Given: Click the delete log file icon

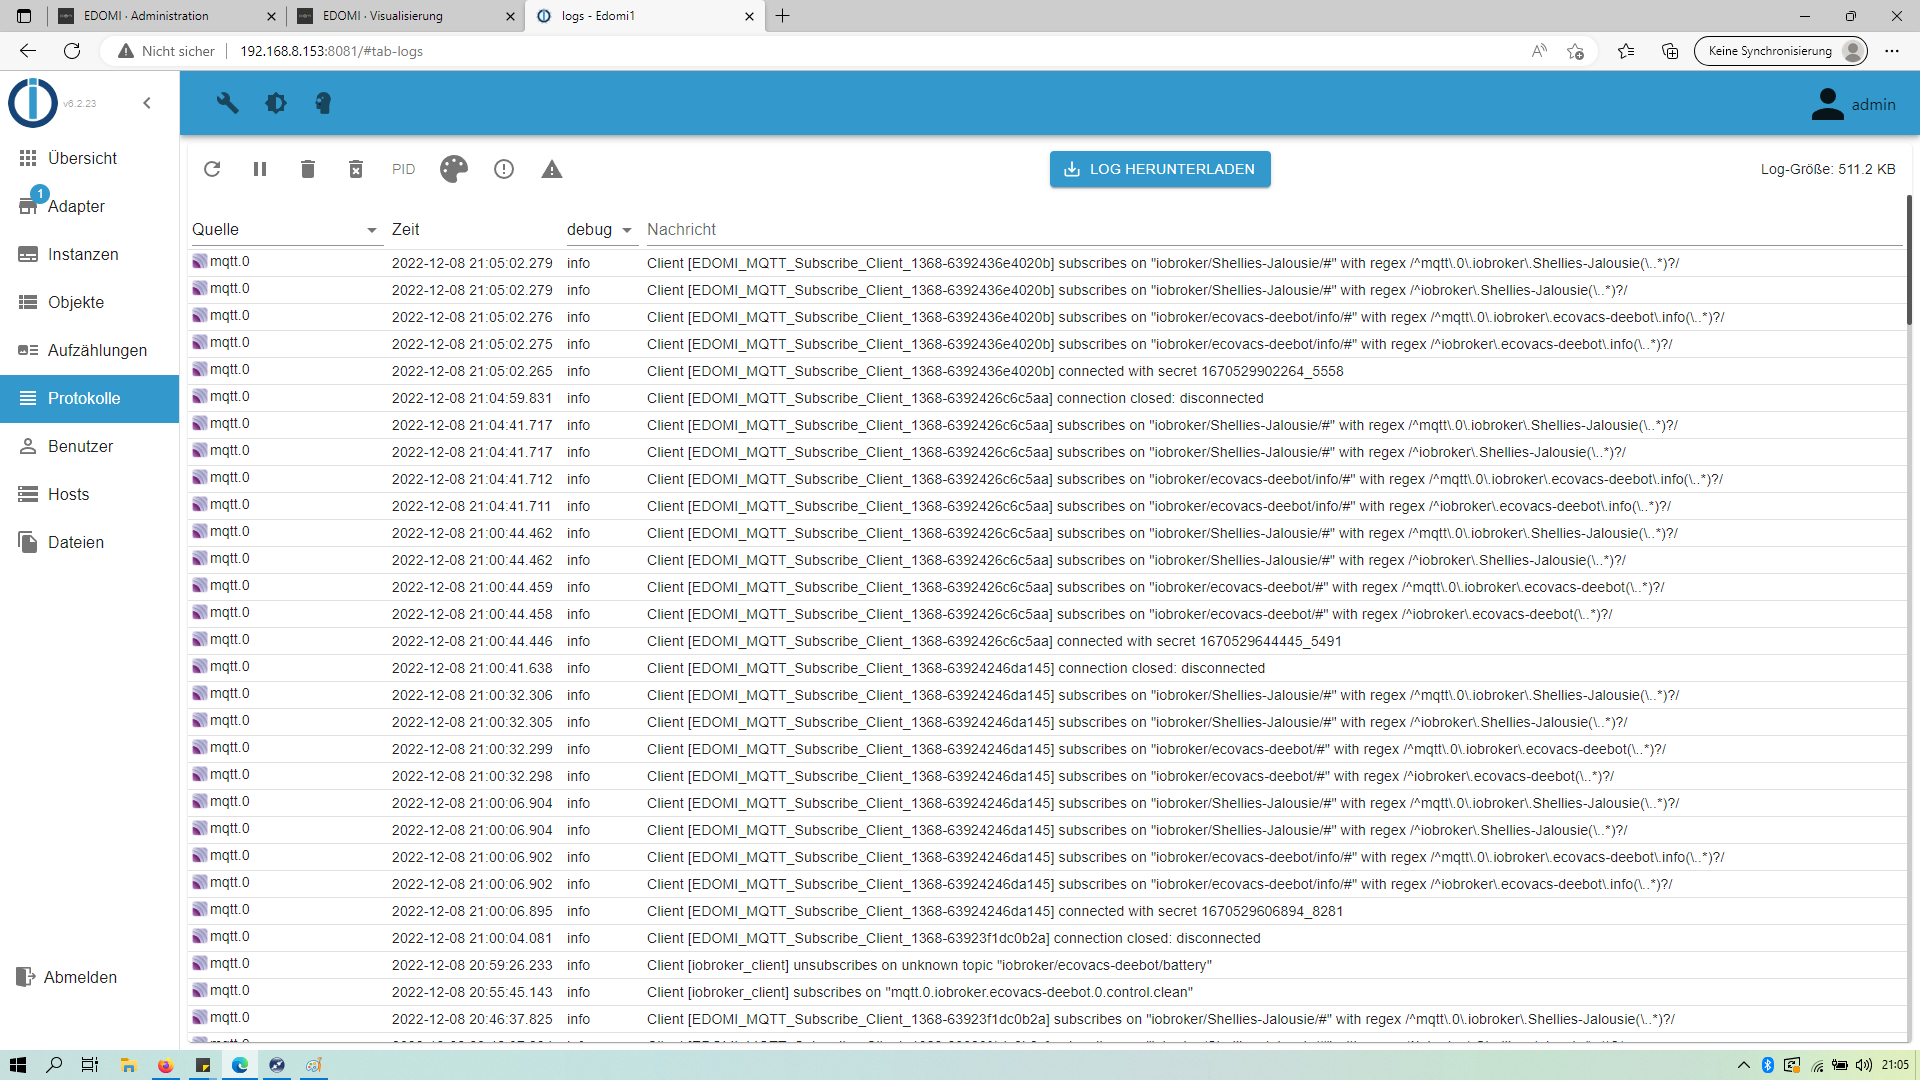Looking at the screenshot, I should [x=356, y=169].
